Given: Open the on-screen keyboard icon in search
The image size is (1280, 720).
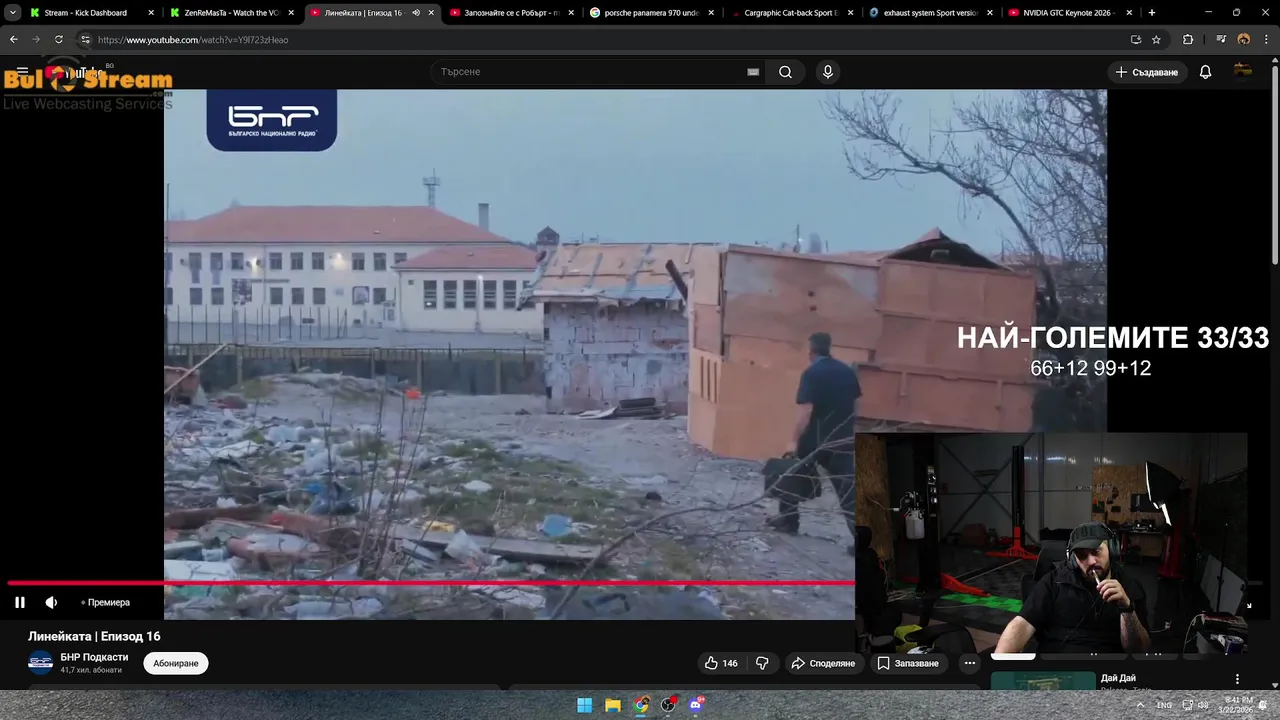Looking at the screenshot, I should pyautogui.click(x=753, y=72).
